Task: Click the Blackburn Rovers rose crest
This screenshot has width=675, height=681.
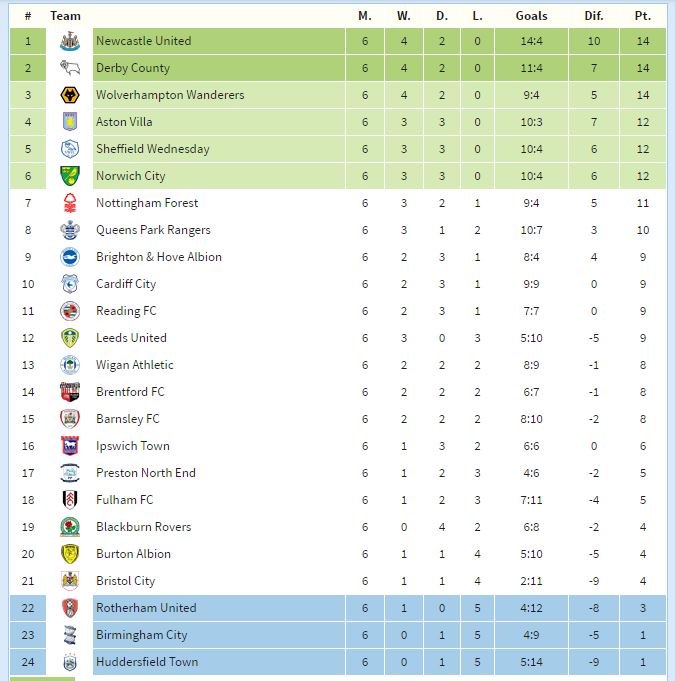Action: coord(69,527)
